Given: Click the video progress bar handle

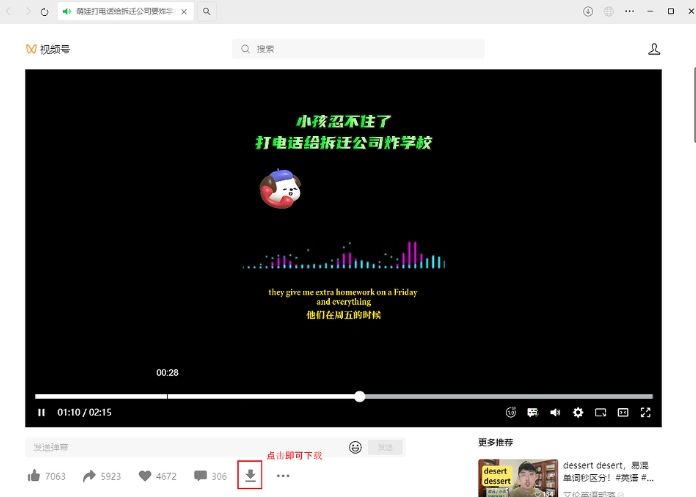Looking at the screenshot, I should (x=359, y=396).
